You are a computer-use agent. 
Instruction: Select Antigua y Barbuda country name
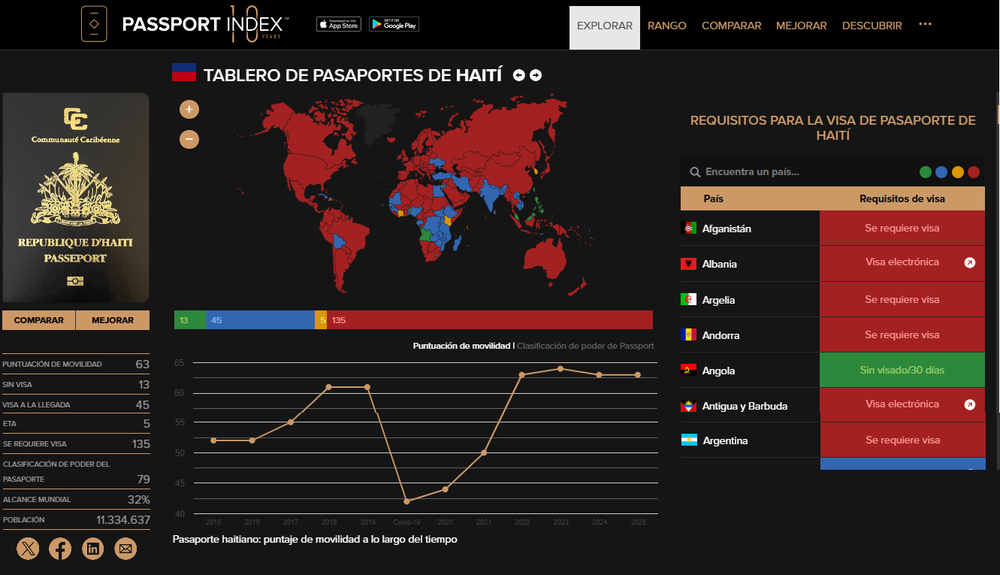[744, 405]
